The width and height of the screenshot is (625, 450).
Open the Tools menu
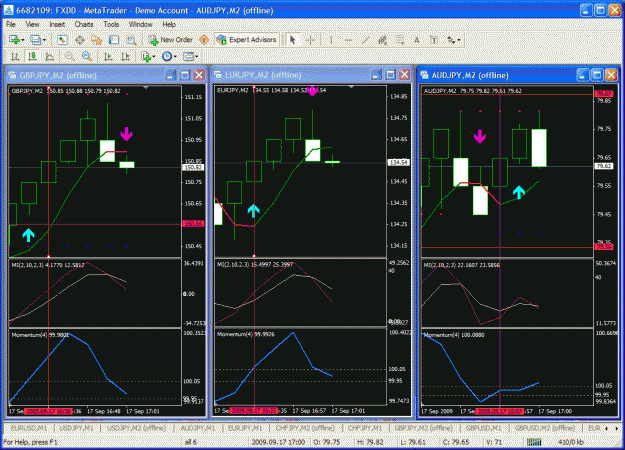click(111, 24)
